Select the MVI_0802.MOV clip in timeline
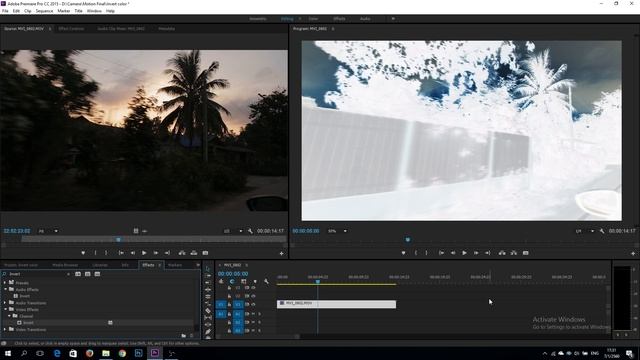640x360 pixels. (x=336, y=304)
